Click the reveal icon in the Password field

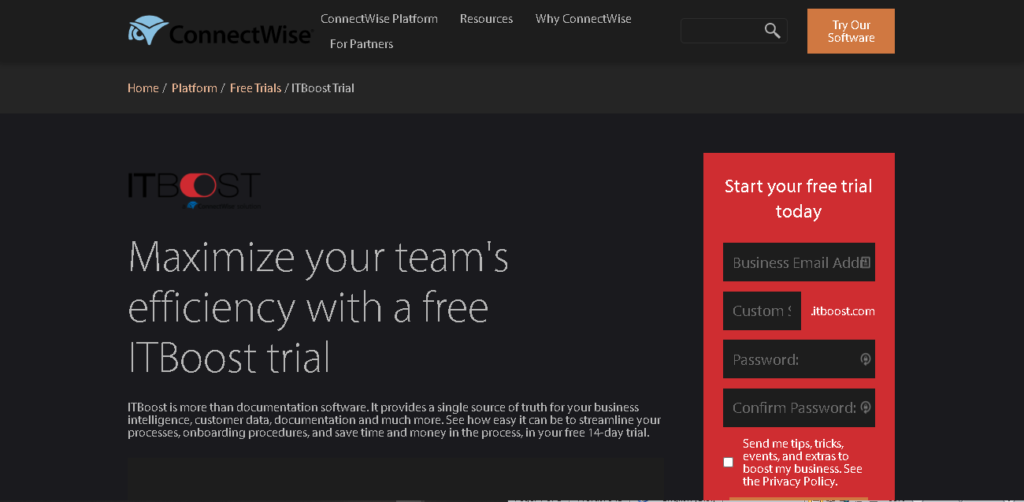865,359
